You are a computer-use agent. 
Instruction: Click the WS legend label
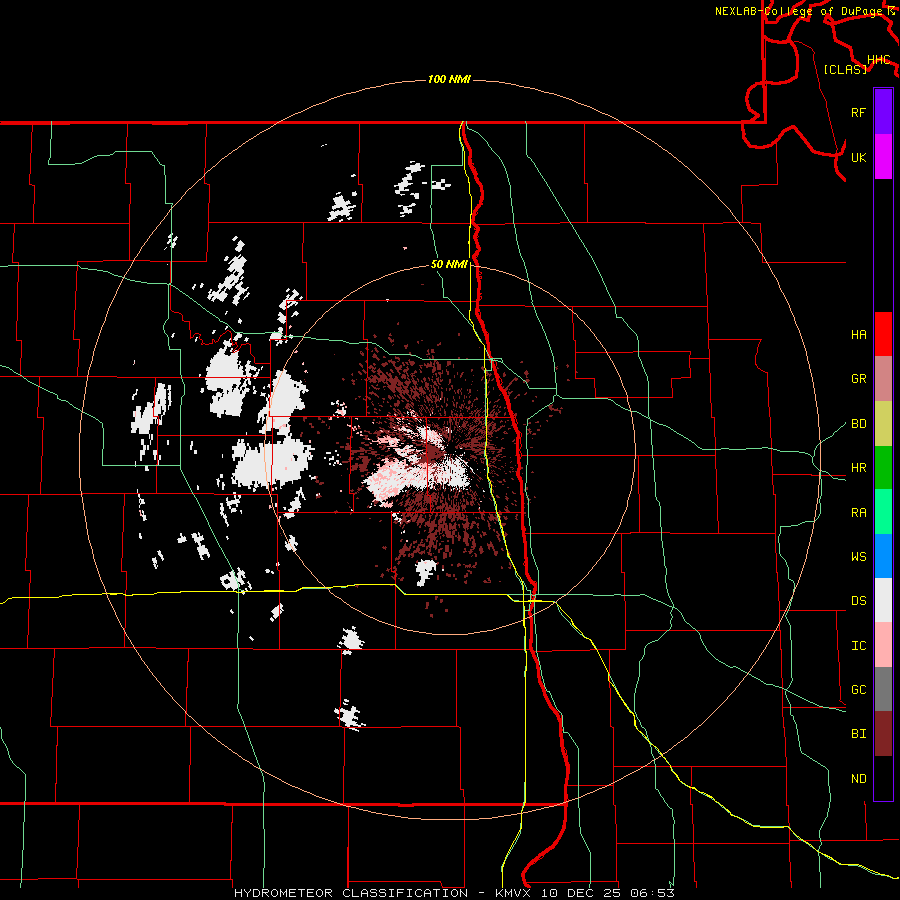(858, 556)
